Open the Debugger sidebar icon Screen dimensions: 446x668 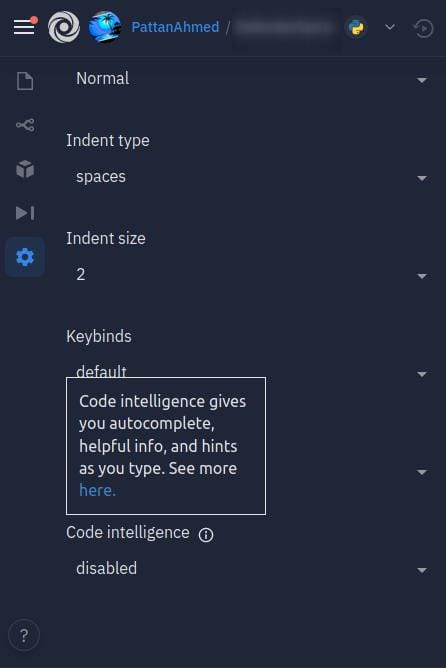click(25, 213)
